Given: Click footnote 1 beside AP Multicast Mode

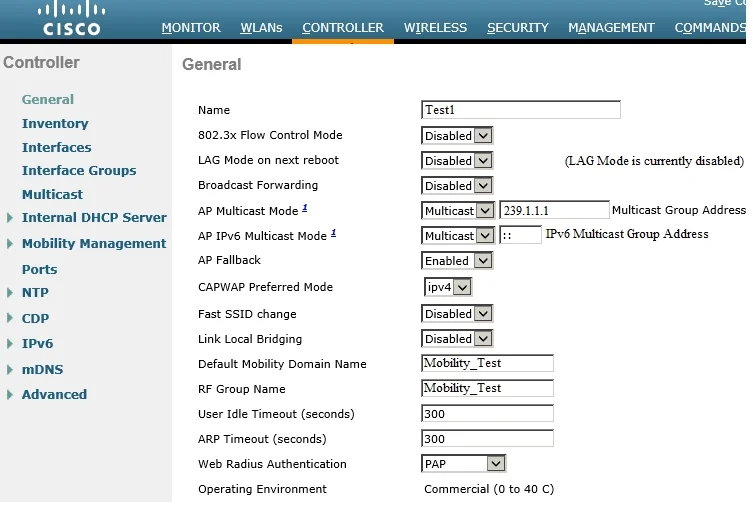Looking at the screenshot, I should (x=304, y=208).
